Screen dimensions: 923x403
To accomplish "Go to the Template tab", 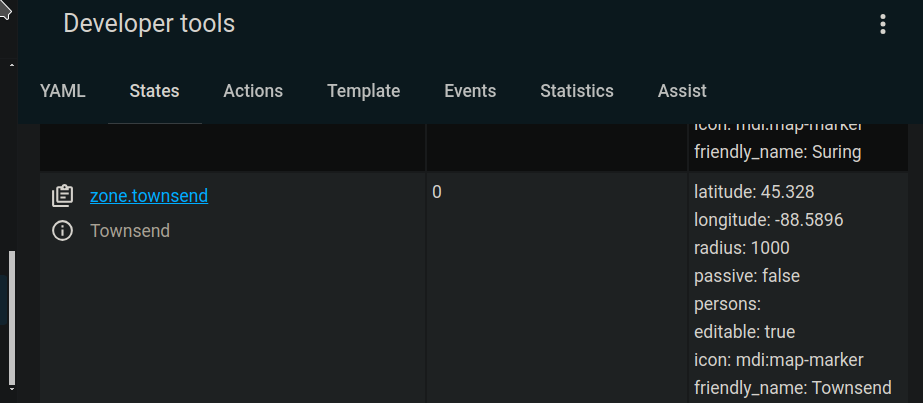I will pos(363,91).
